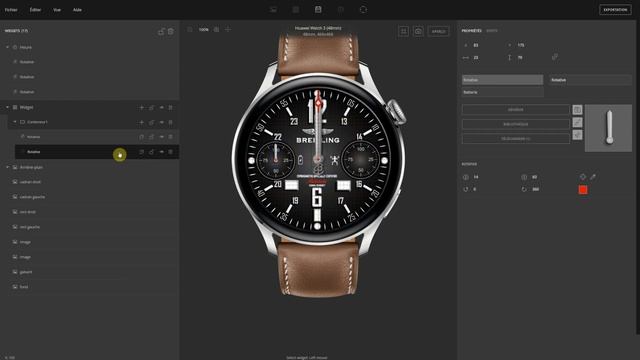Viewport: 640px width, 360px height.
Task: Add an item to the Widget group
Action: click(x=142, y=107)
